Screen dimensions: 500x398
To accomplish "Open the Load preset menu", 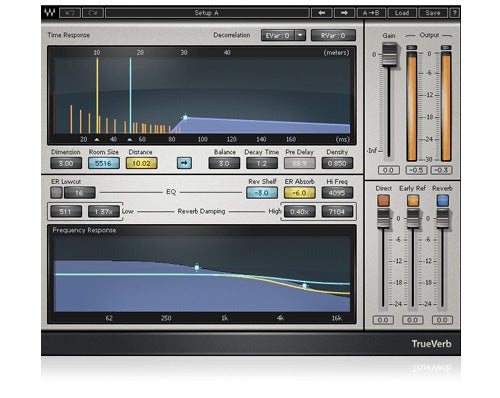I will point(402,13).
